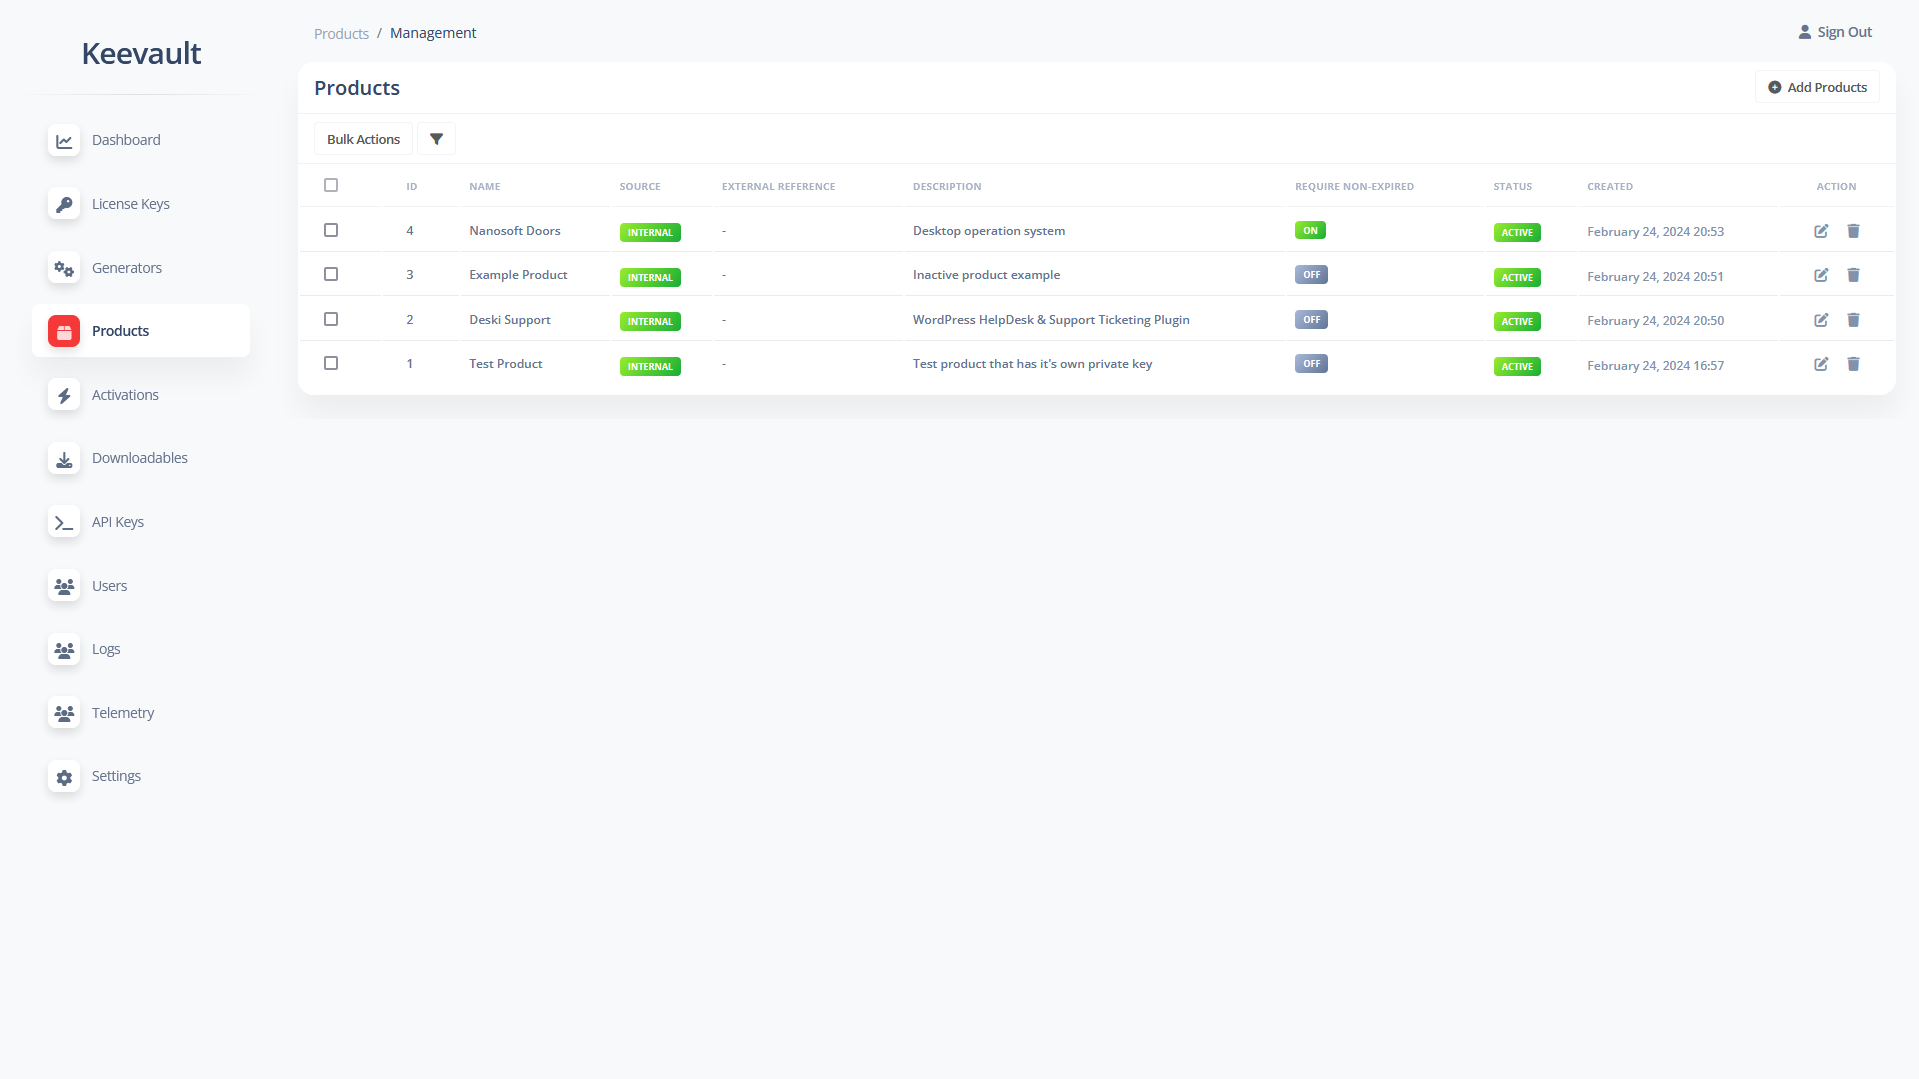Click the Settings label in the sidebar
The height and width of the screenshot is (1079, 1919).
tap(116, 776)
